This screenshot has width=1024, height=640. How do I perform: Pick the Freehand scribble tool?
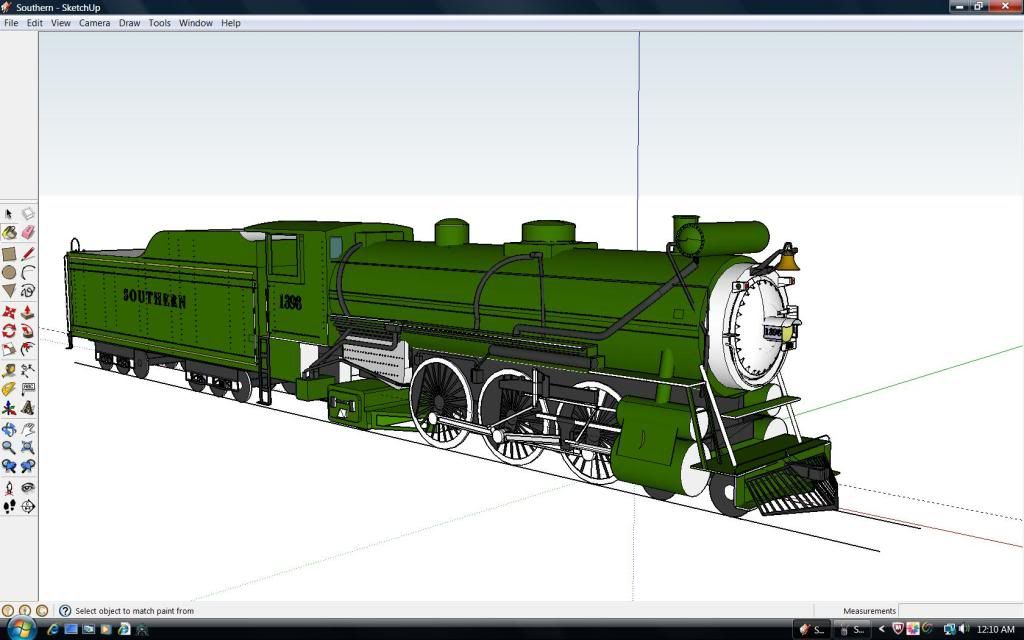coord(27,291)
